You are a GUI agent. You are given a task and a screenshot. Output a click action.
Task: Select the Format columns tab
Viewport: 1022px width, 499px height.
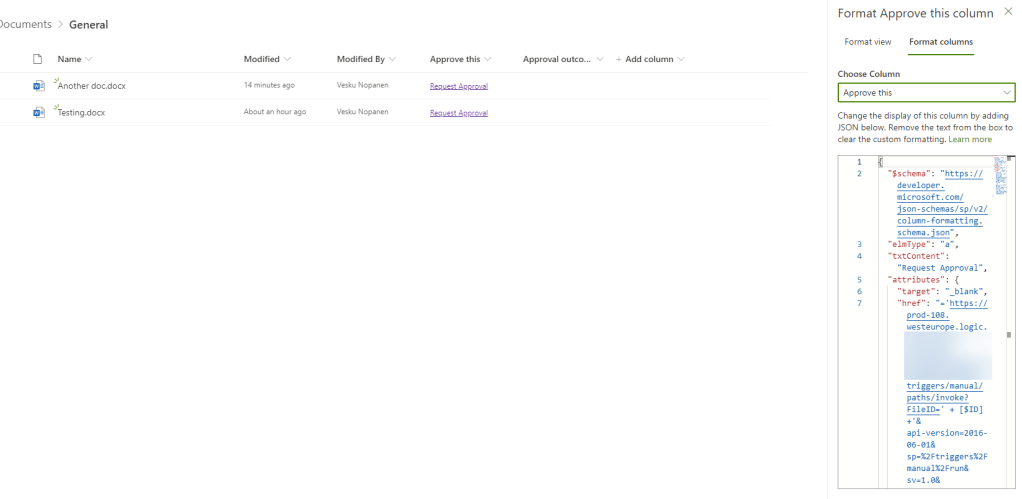(x=940, y=42)
